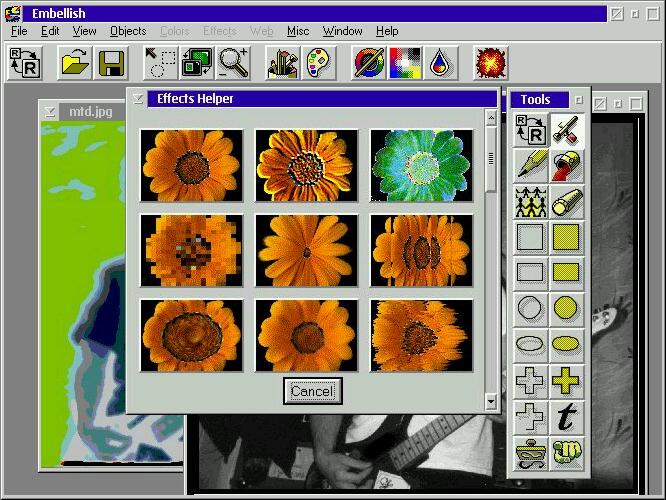Viewport: 666px width, 500px height.
Task: Select the pen nib tool in Tools
Action: click(531, 166)
